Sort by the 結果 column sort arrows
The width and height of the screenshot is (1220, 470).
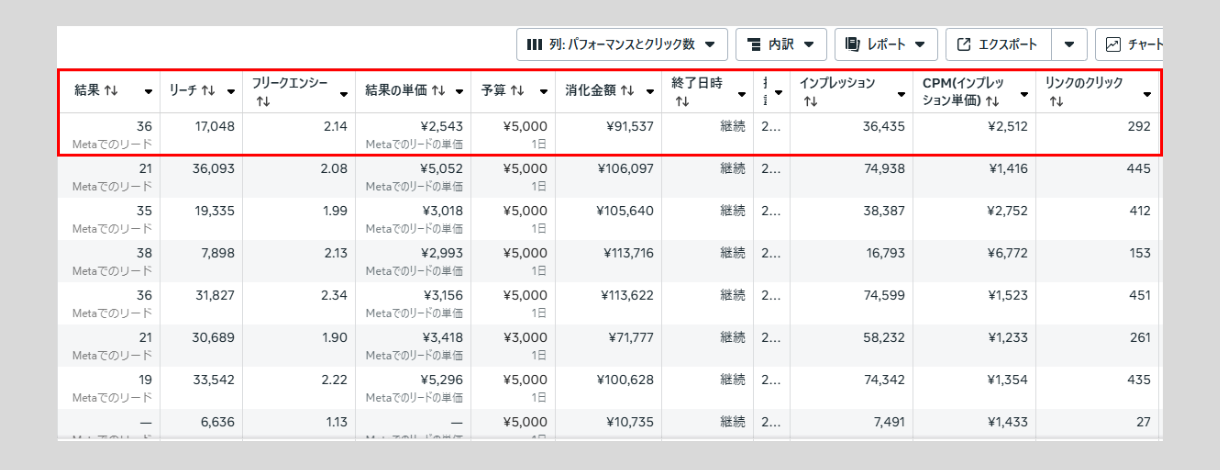coord(111,91)
